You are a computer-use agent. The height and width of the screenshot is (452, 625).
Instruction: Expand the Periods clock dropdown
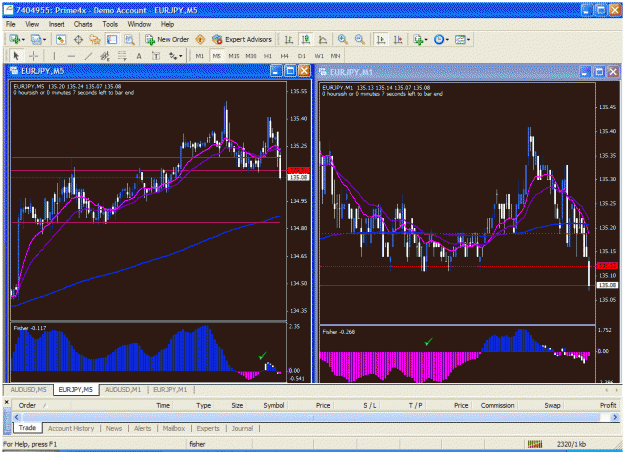tap(447, 39)
